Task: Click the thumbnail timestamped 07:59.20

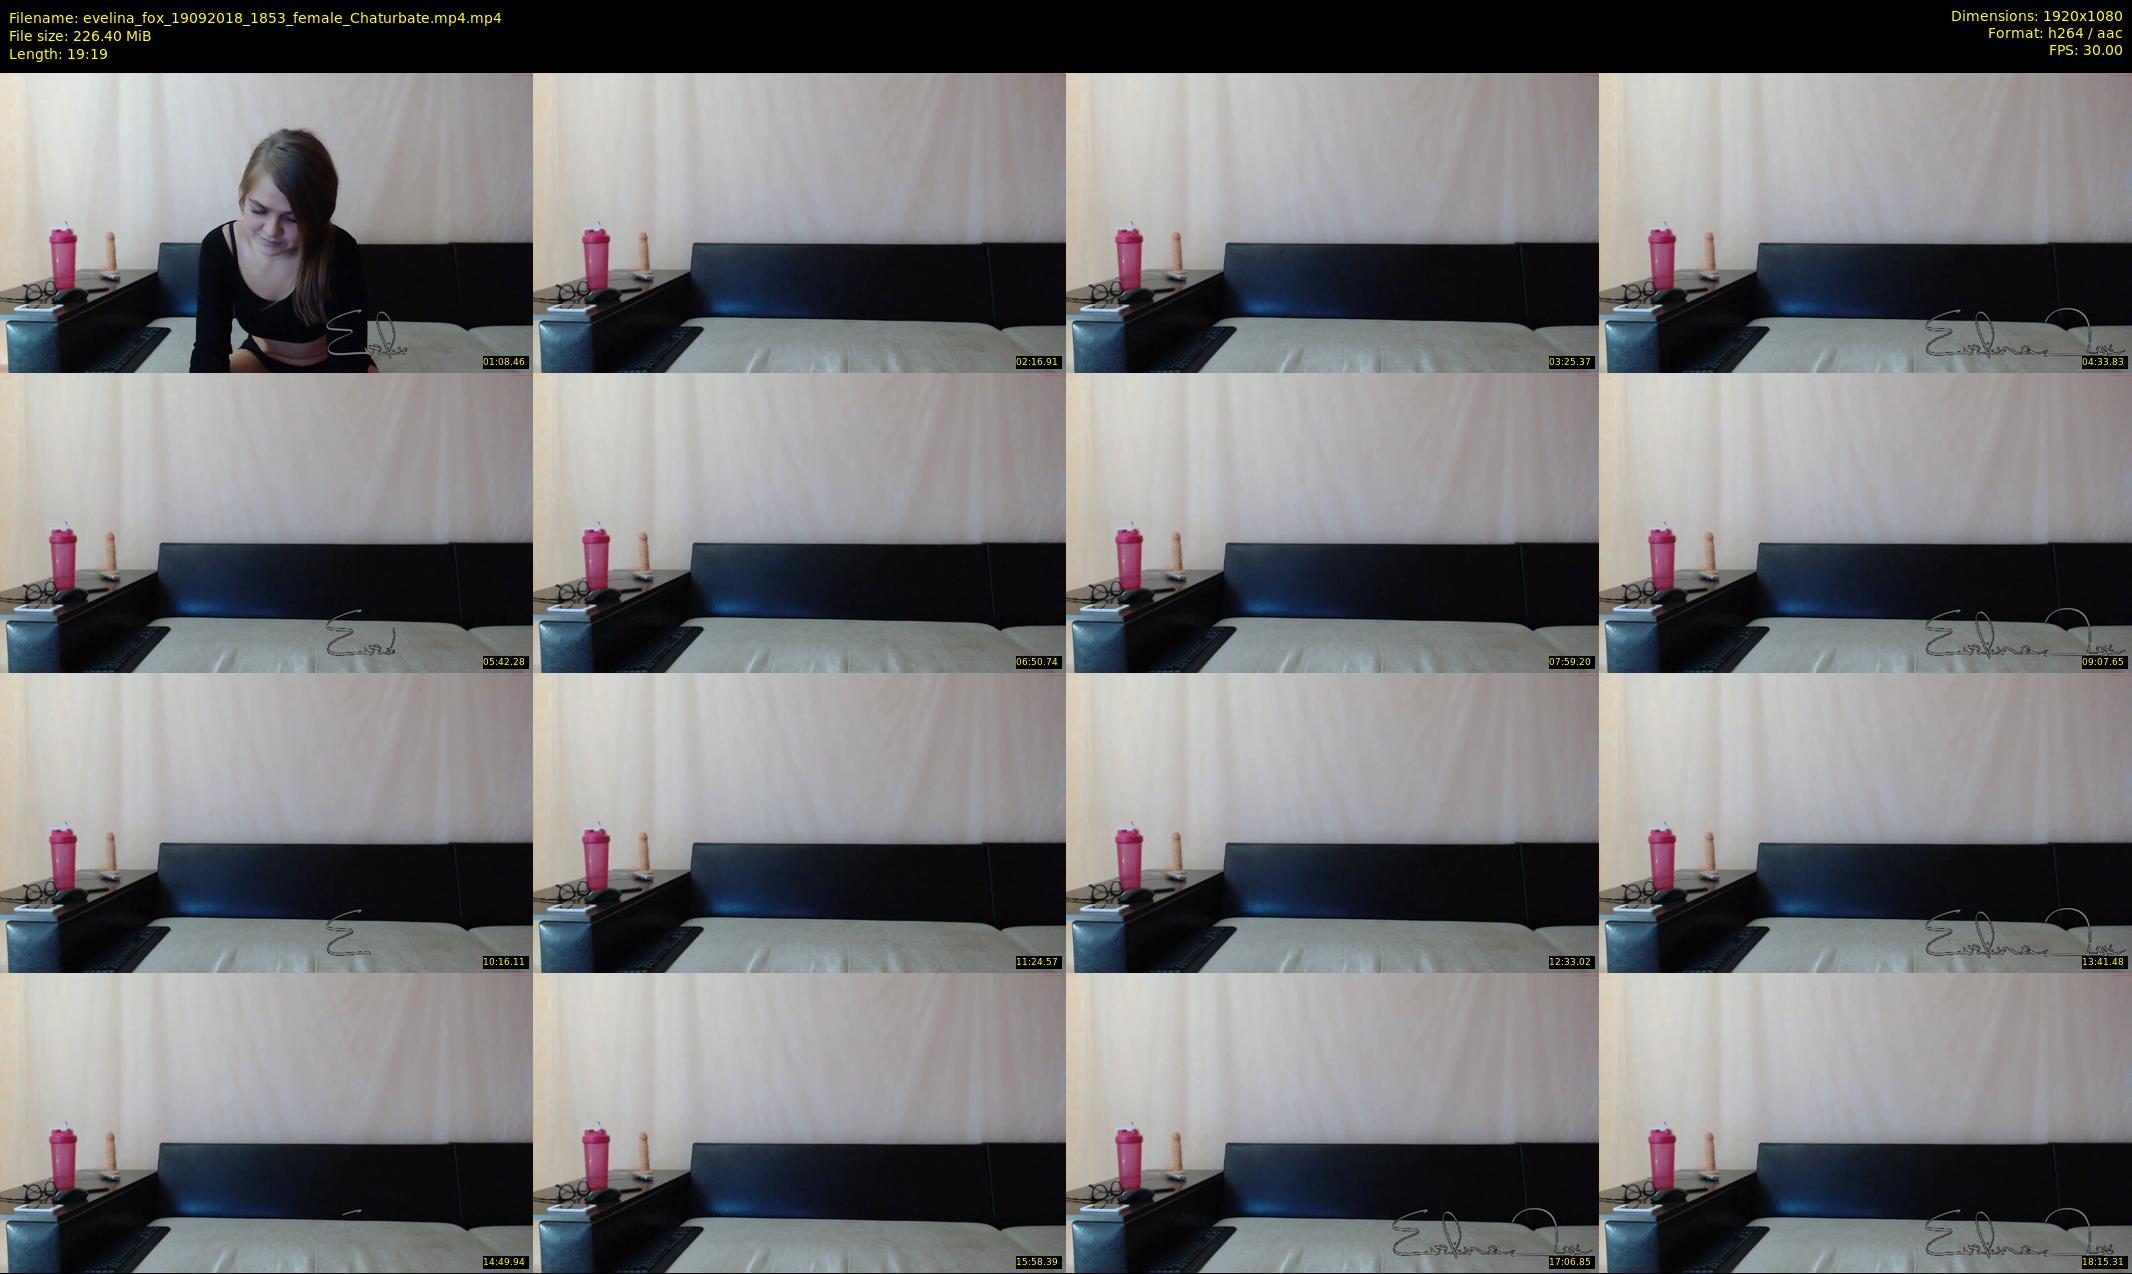Action: [x=1332, y=522]
